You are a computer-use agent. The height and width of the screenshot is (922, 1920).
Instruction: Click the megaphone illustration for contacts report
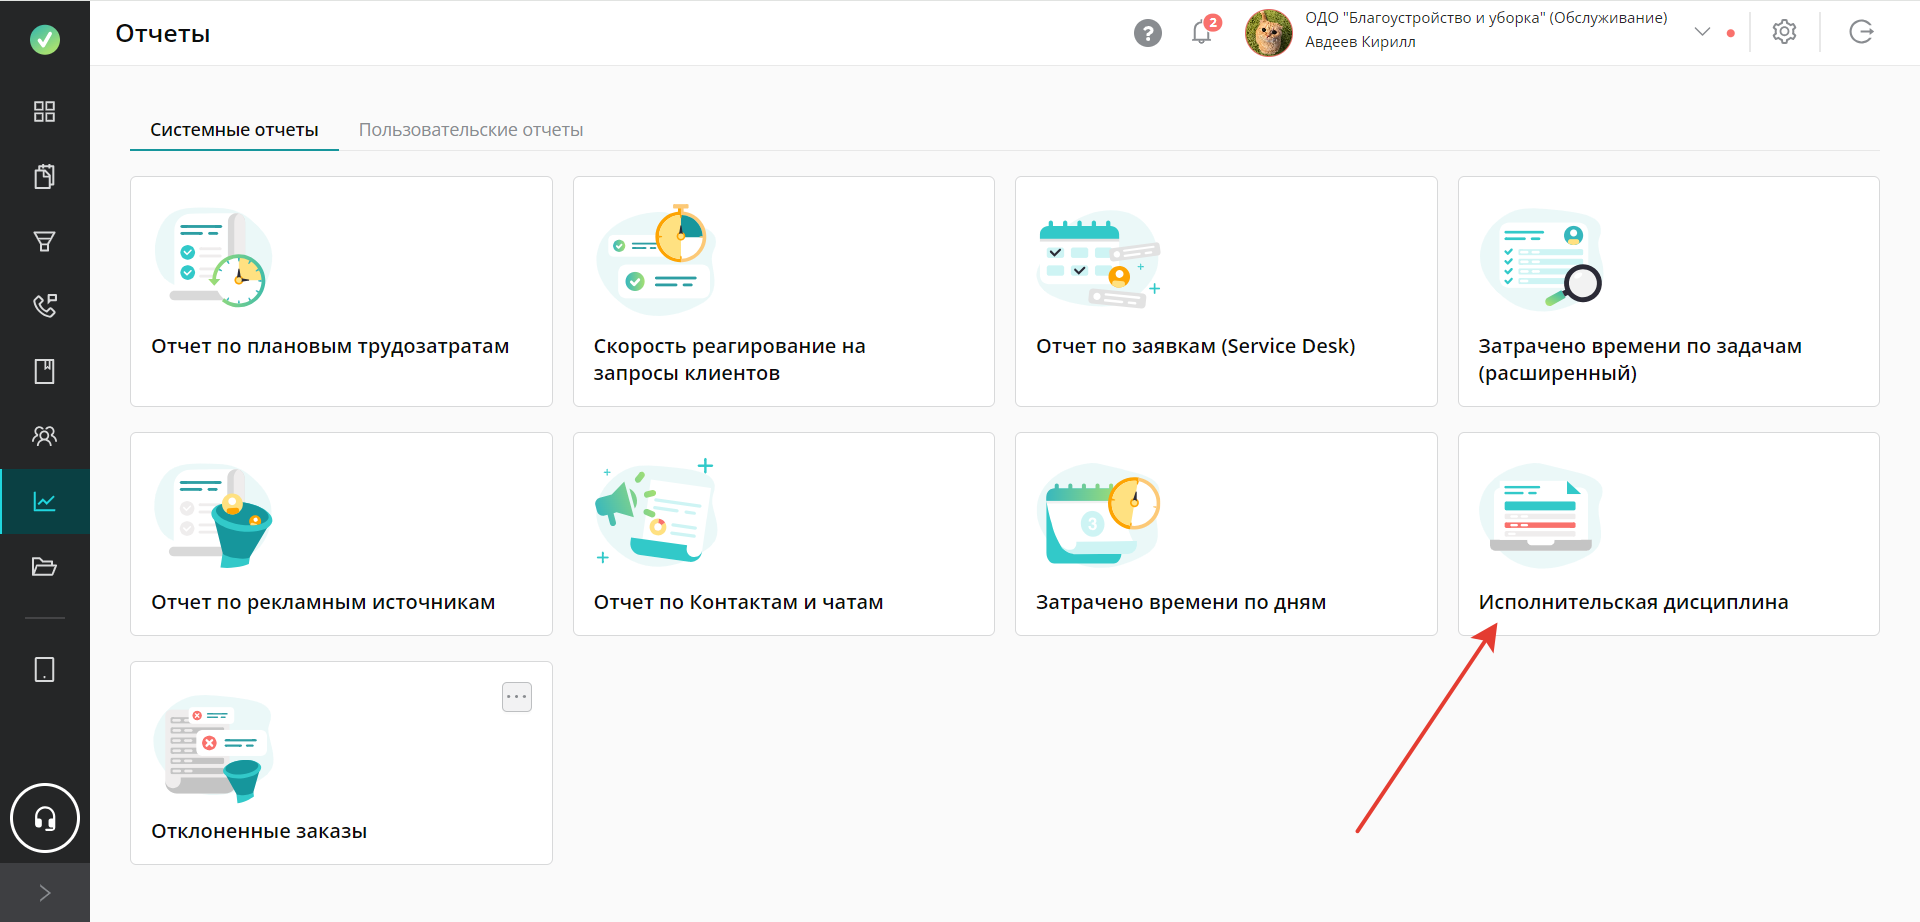pyautogui.click(x=656, y=511)
